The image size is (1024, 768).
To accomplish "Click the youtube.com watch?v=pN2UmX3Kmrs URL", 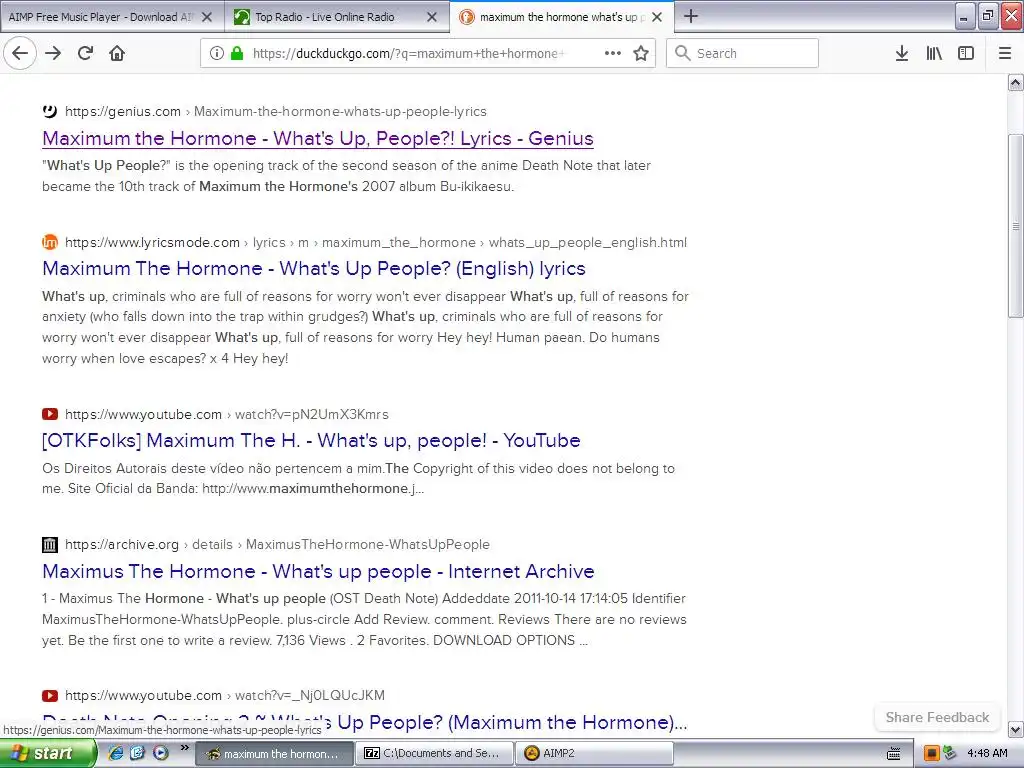I will 227,414.
